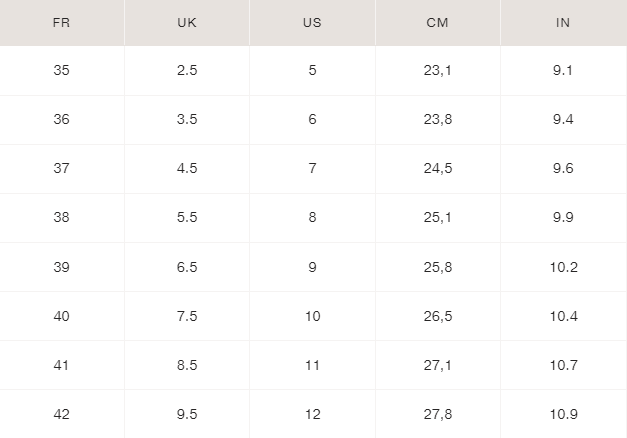Viewport: 627px width, 438px height.
Task: Click the 27,1 CM cell
Action: (x=438, y=365)
